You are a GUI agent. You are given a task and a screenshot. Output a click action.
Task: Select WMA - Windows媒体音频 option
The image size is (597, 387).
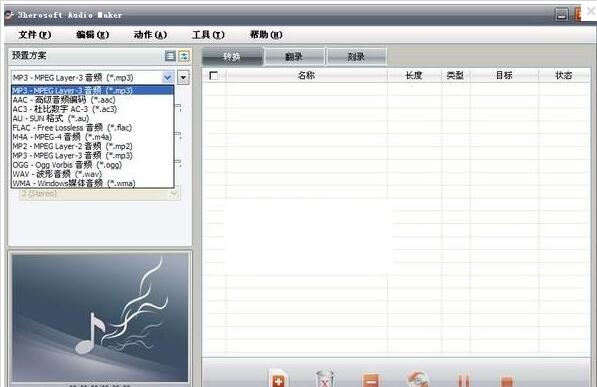[93, 183]
